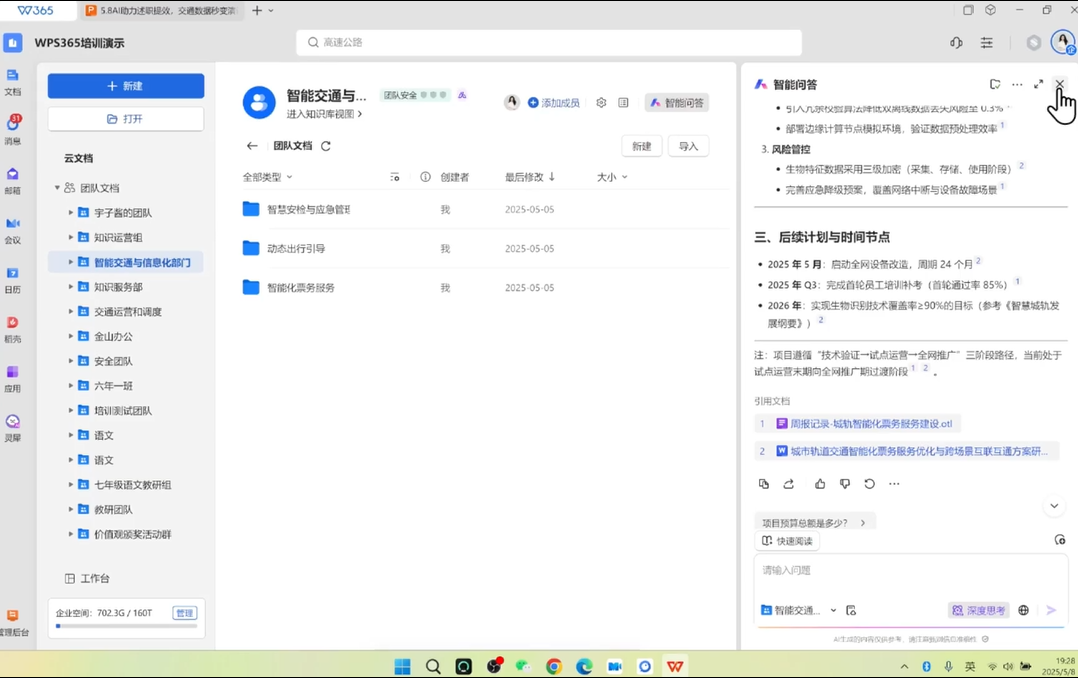The width and height of the screenshot is (1078, 678).
Task: Refresh the 团队文档 file list
Action: click(326, 146)
